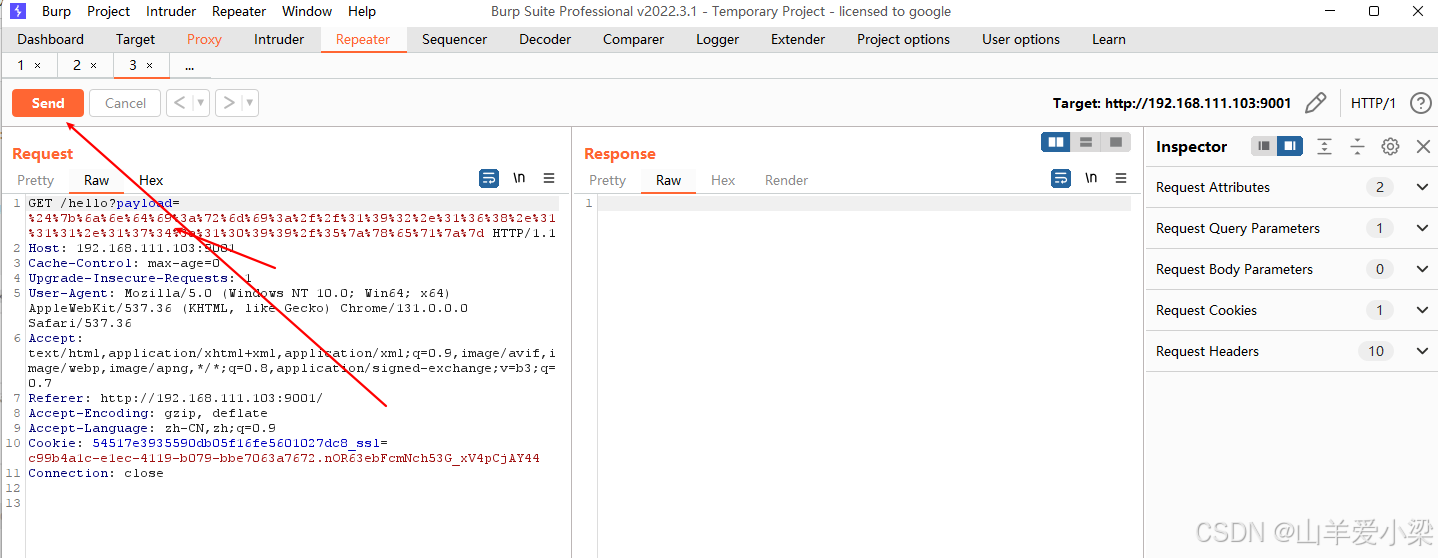Open the Intruder menu
Image resolution: width=1438 pixels, height=558 pixels.
(171, 11)
